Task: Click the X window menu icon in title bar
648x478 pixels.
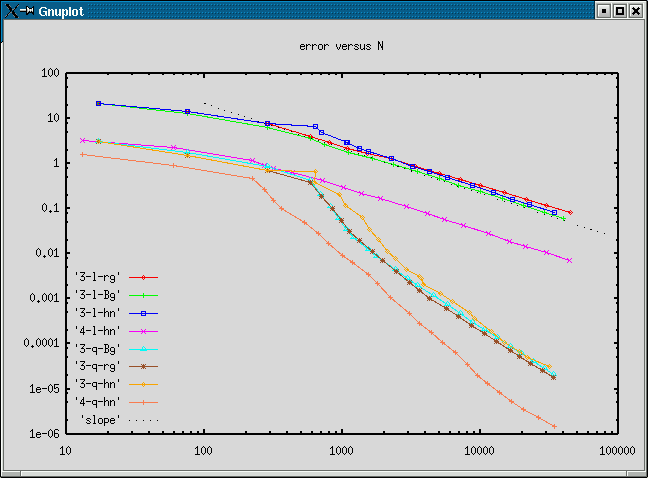Action: 12,10
